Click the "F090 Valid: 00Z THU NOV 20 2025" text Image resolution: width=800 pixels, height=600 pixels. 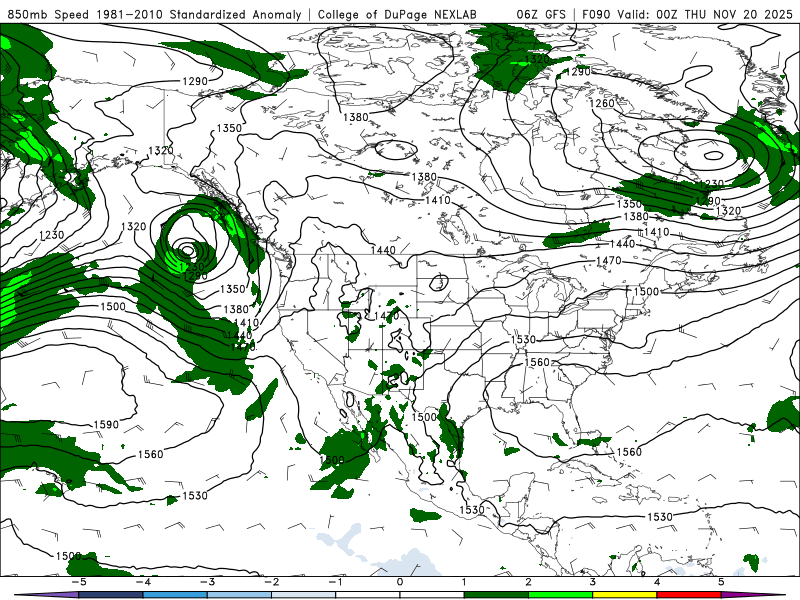(687, 14)
